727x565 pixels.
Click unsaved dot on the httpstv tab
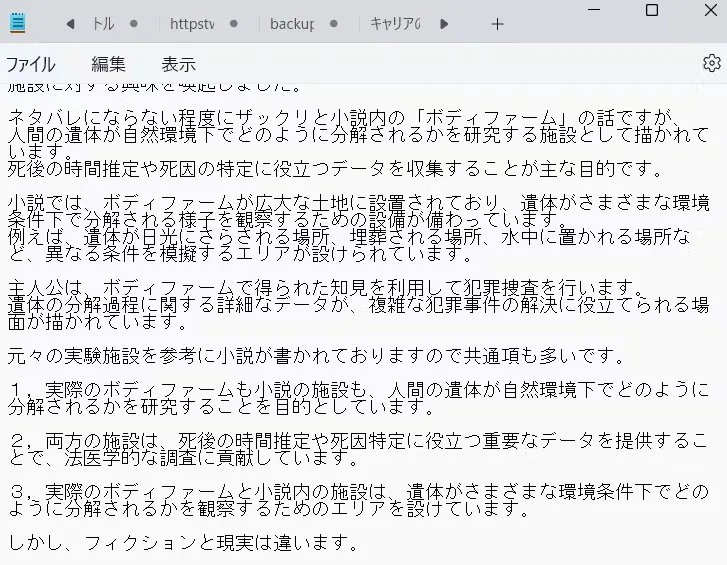point(233,24)
